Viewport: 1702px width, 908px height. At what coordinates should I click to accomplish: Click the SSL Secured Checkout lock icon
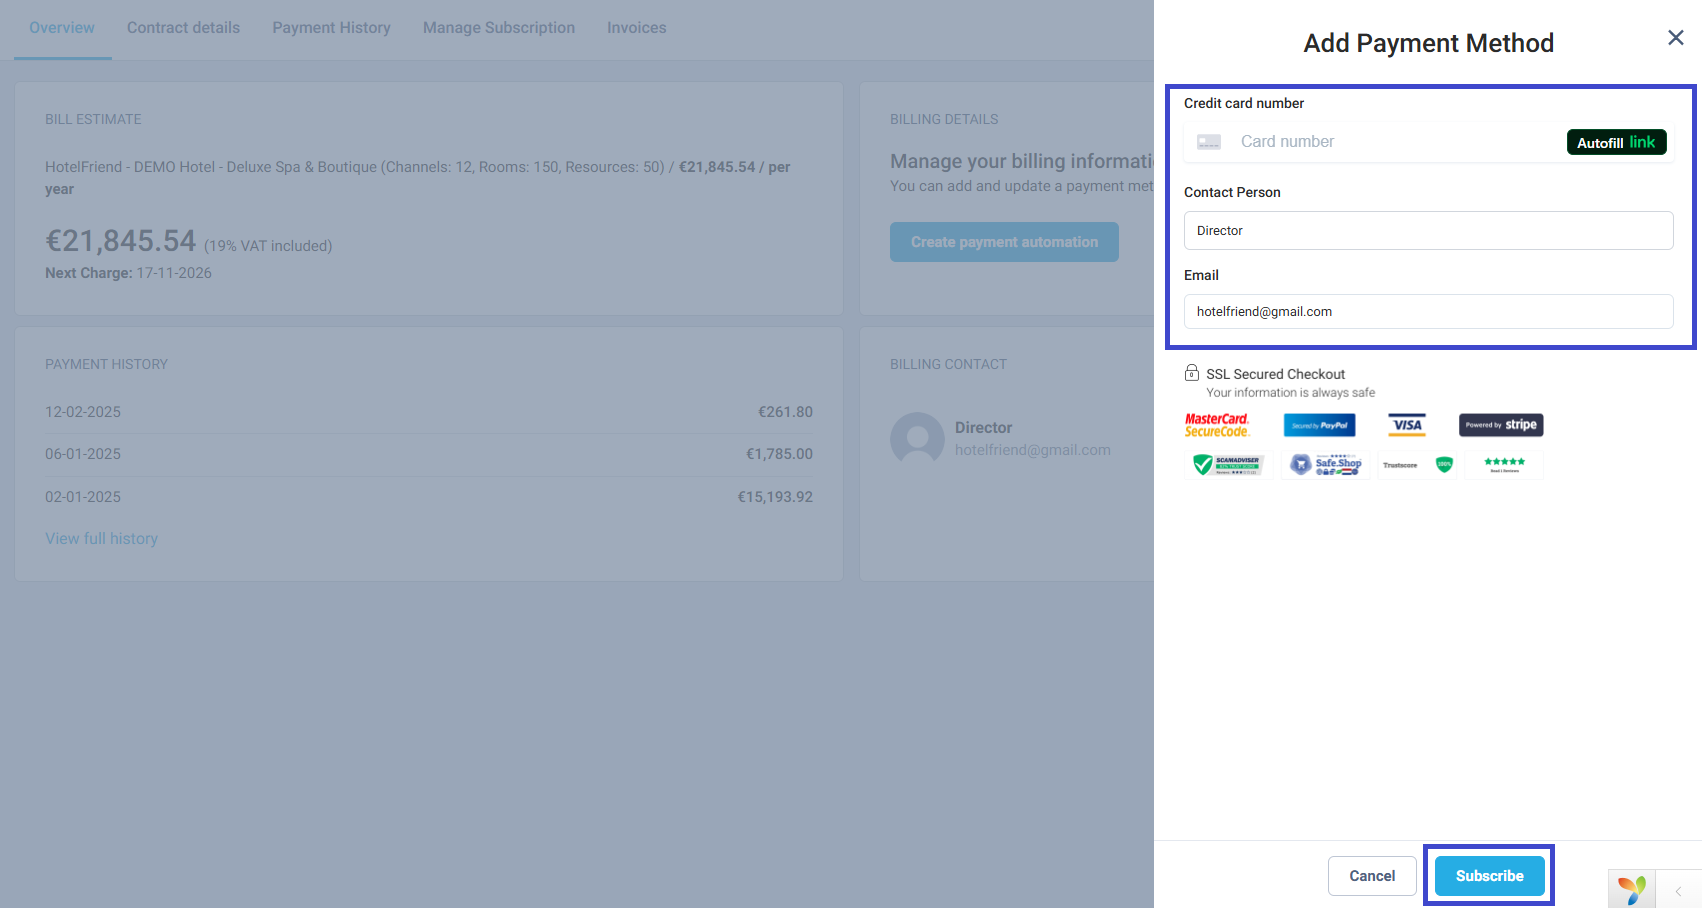pos(1191,373)
